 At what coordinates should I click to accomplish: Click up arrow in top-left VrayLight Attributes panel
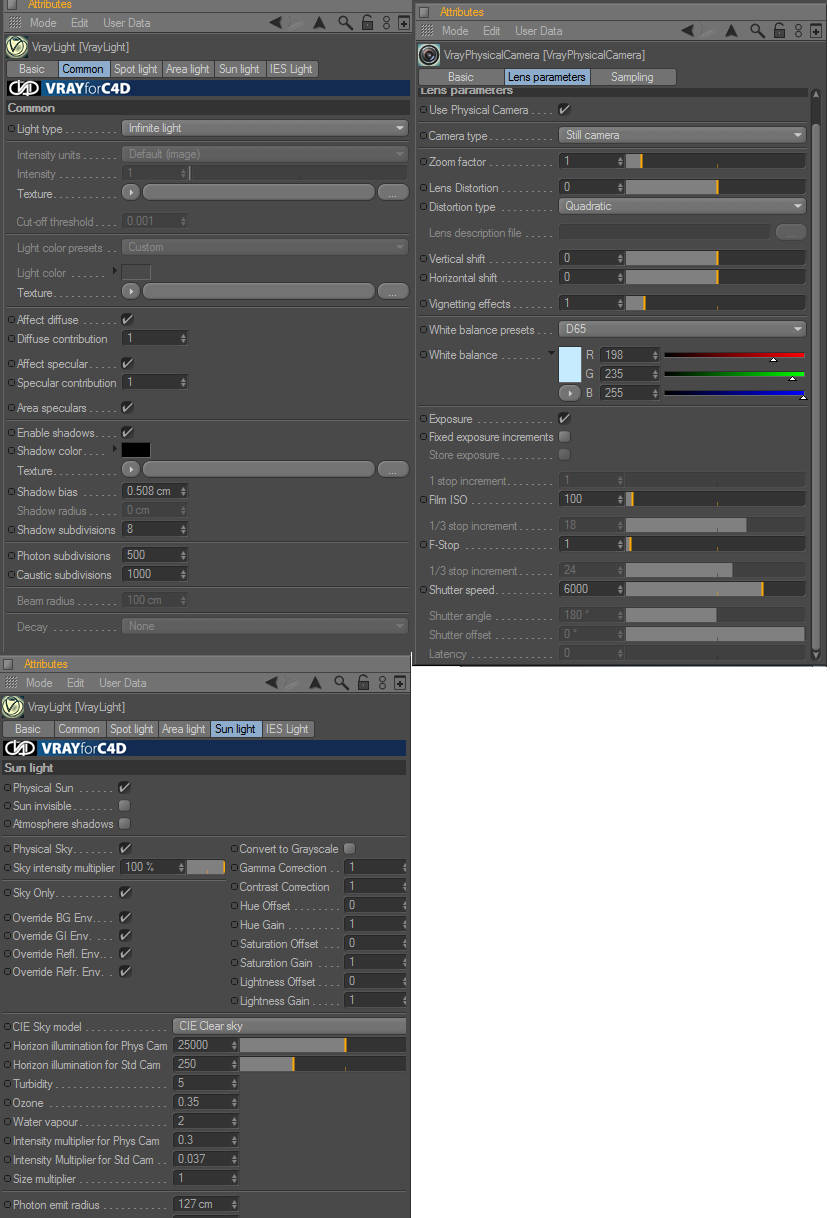(x=320, y=22)
